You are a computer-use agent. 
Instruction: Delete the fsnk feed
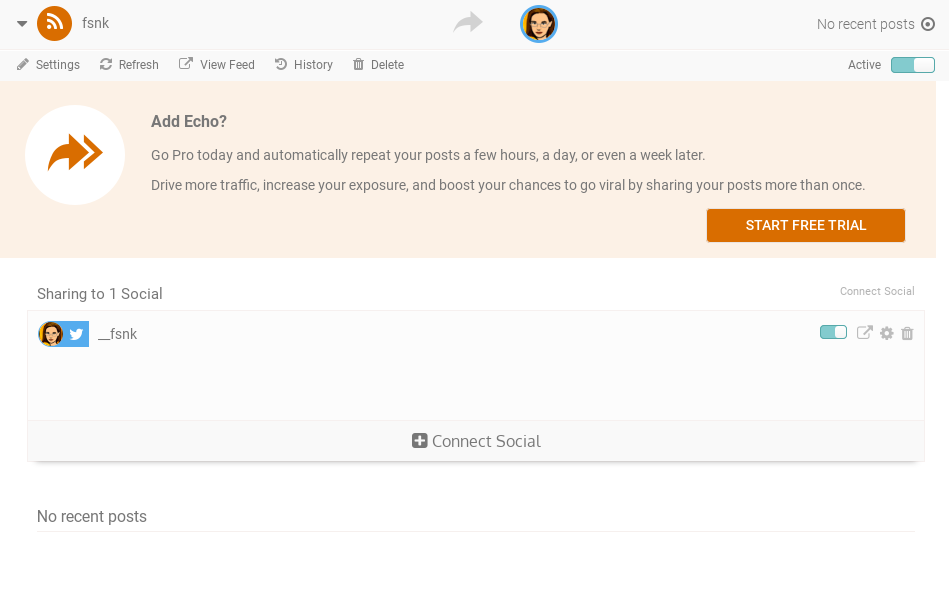[x=378, y=65]
